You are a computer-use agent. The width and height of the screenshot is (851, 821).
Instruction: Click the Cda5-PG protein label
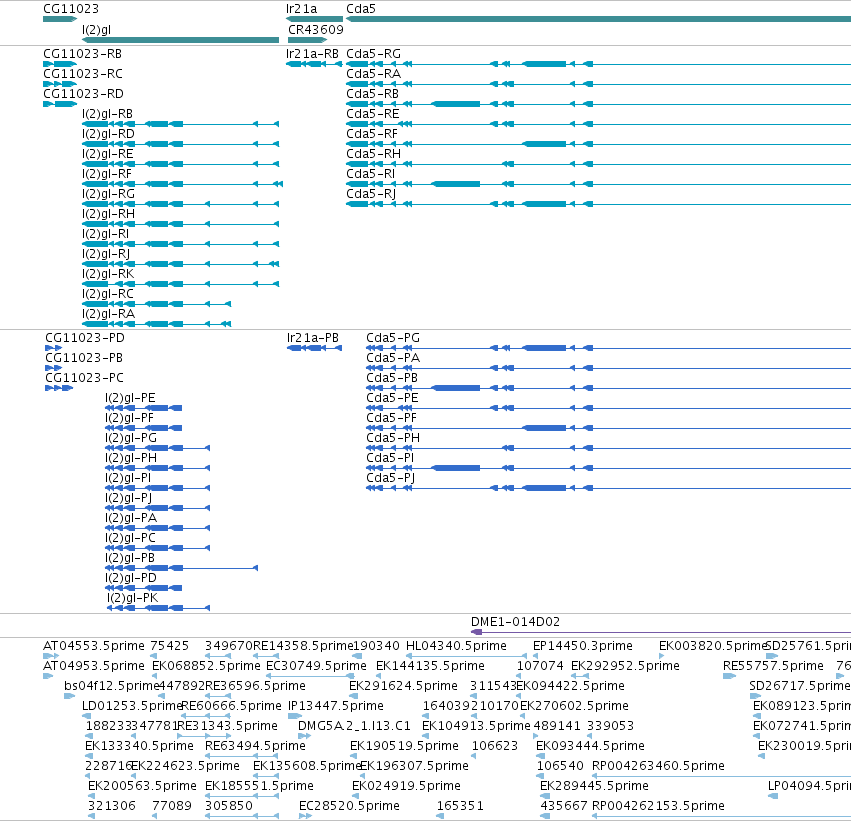(x=393, y=338)
